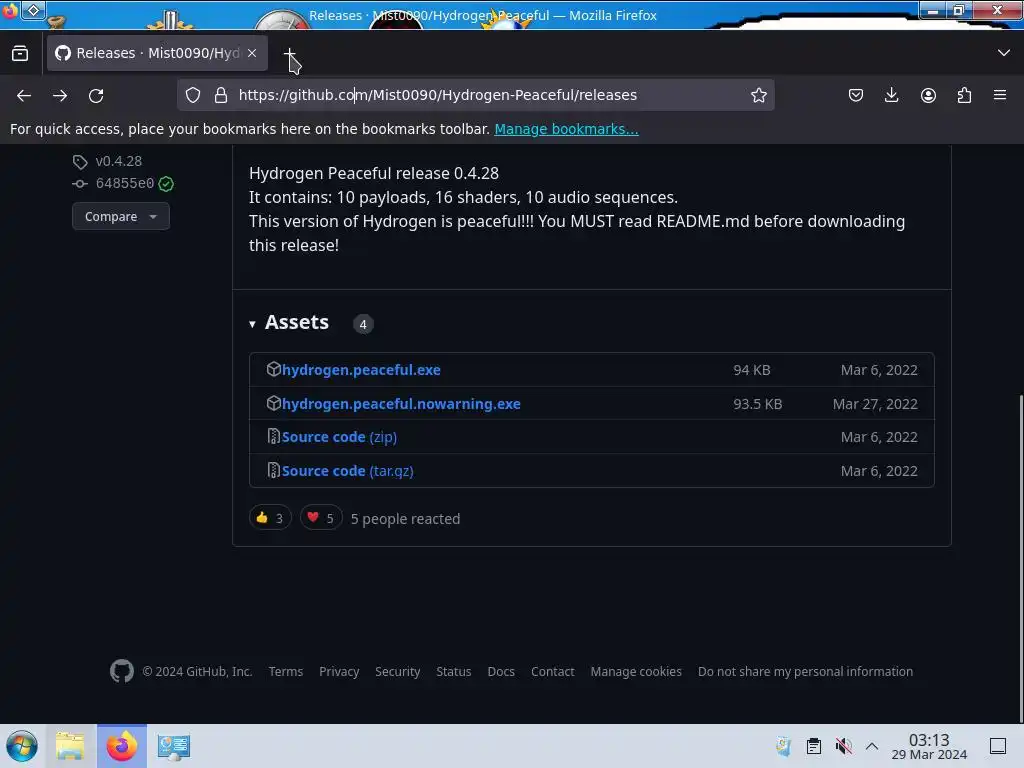
Task: Go forward with the browser forward arrow
Action: (x=60, y=95)
